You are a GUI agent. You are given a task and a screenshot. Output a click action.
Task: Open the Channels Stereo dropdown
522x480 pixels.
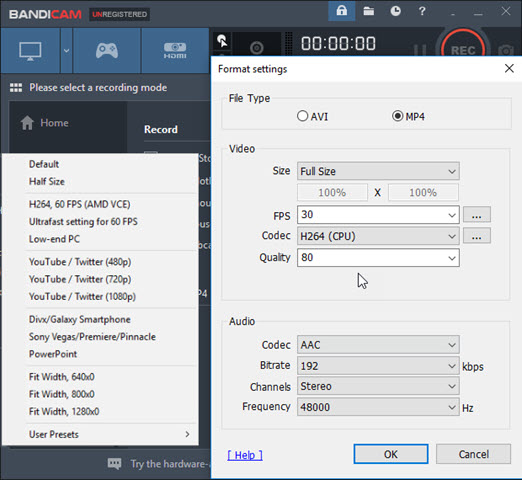378,386
